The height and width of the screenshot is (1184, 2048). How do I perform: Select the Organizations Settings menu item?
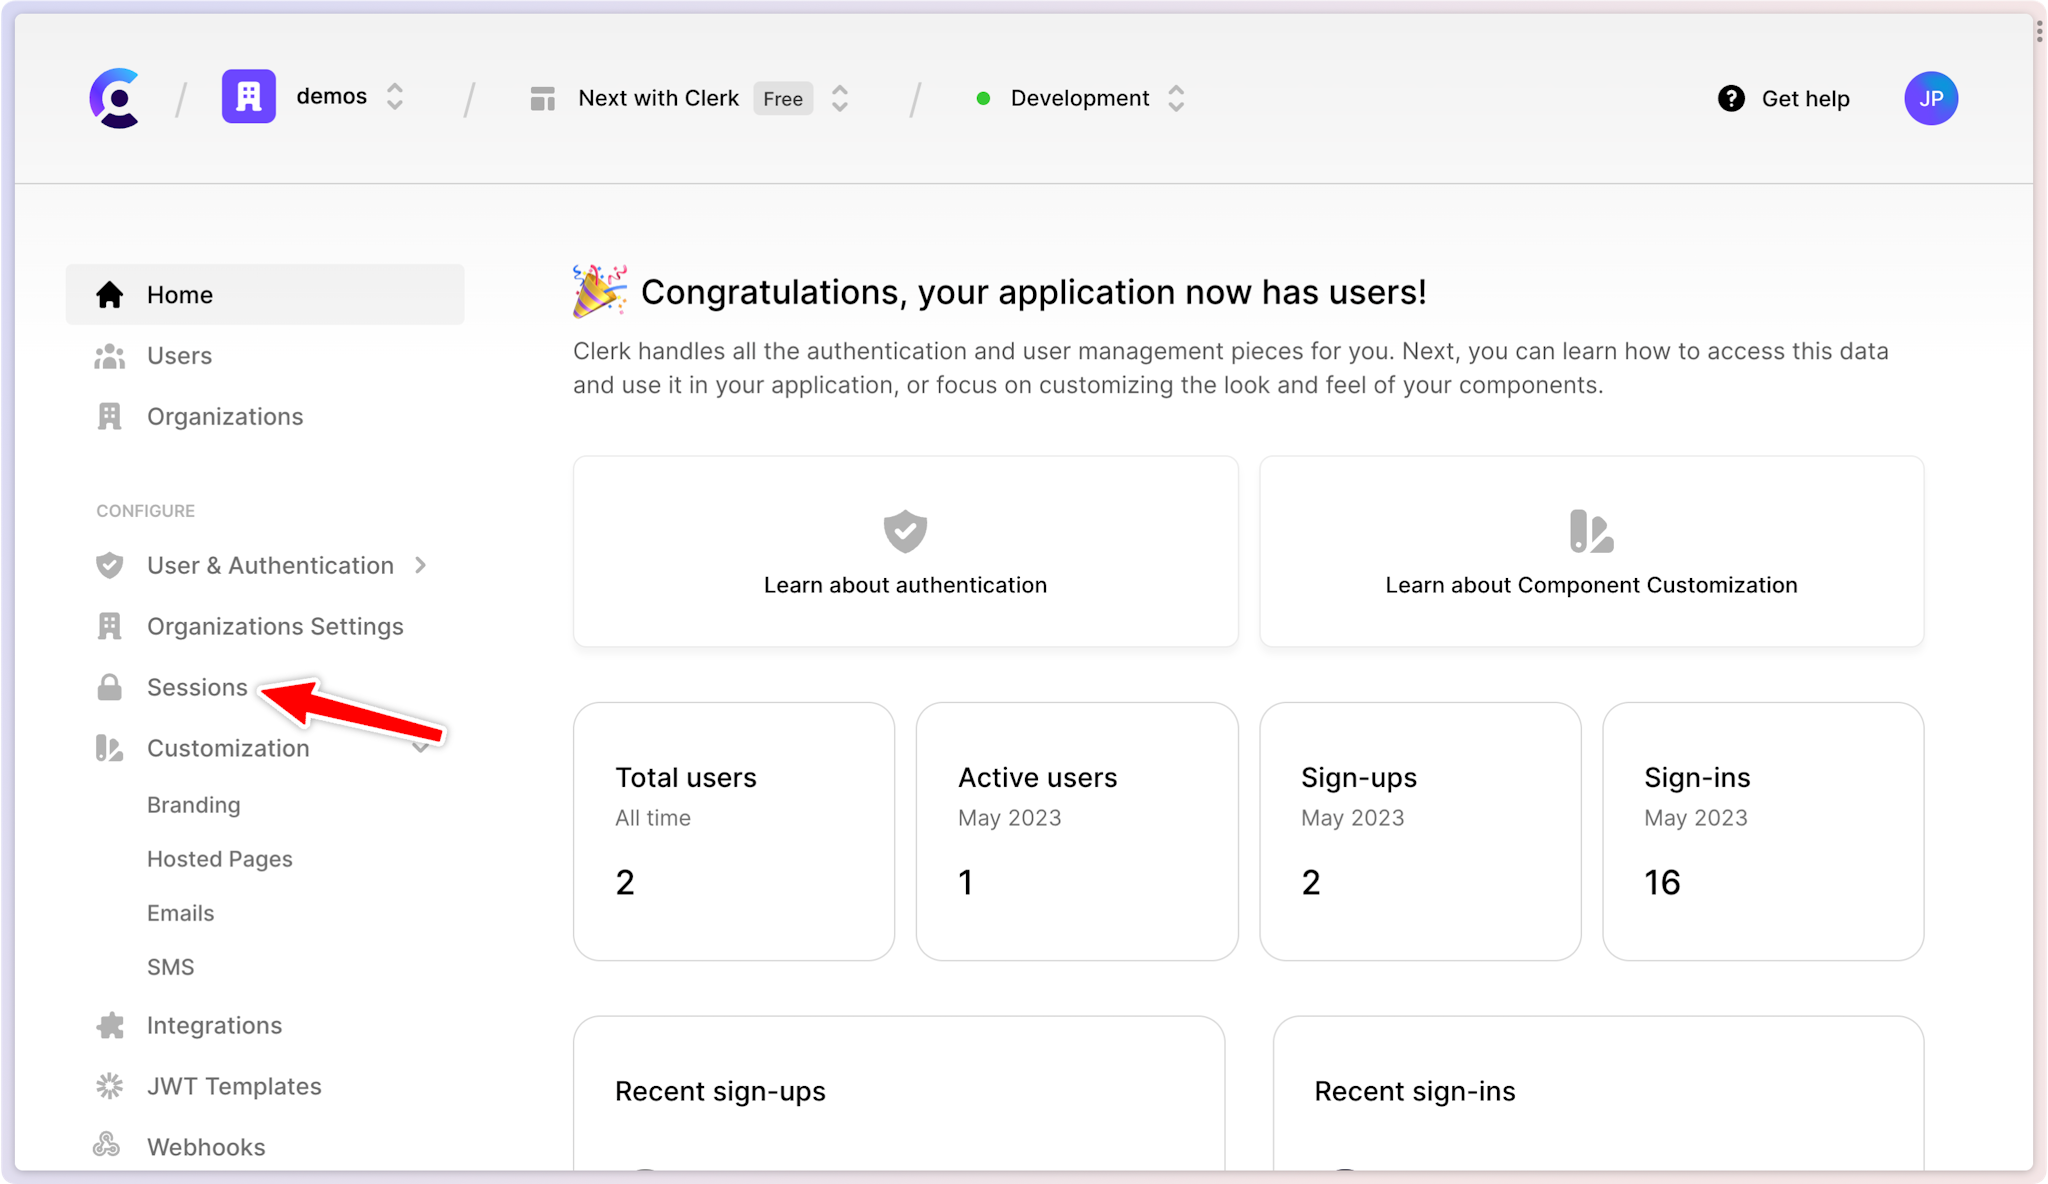[x=275, y=626]
